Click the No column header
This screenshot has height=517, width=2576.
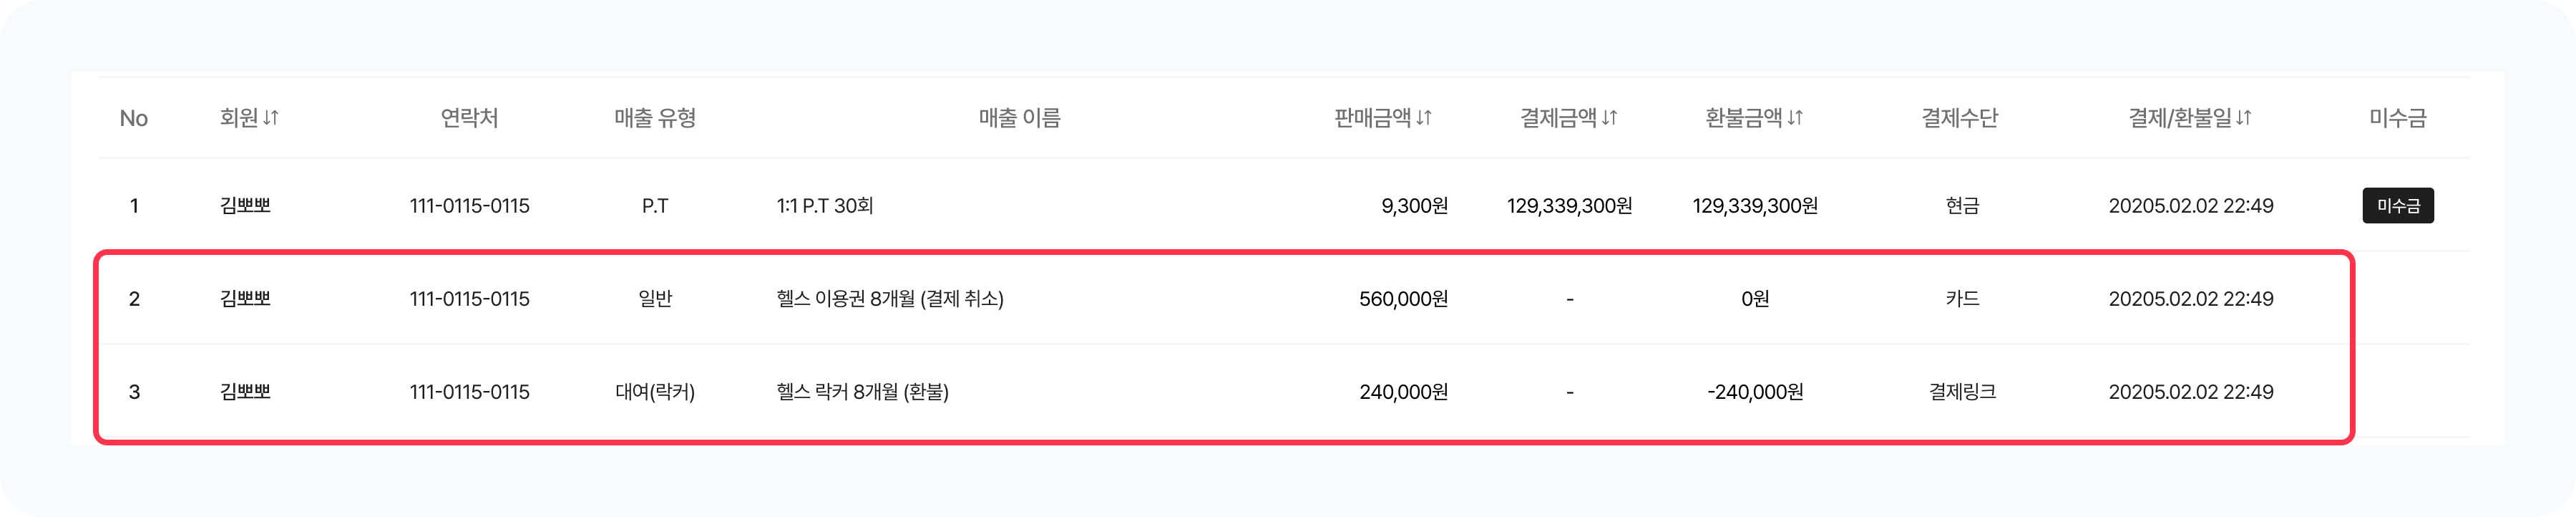[x=133, y=119]
